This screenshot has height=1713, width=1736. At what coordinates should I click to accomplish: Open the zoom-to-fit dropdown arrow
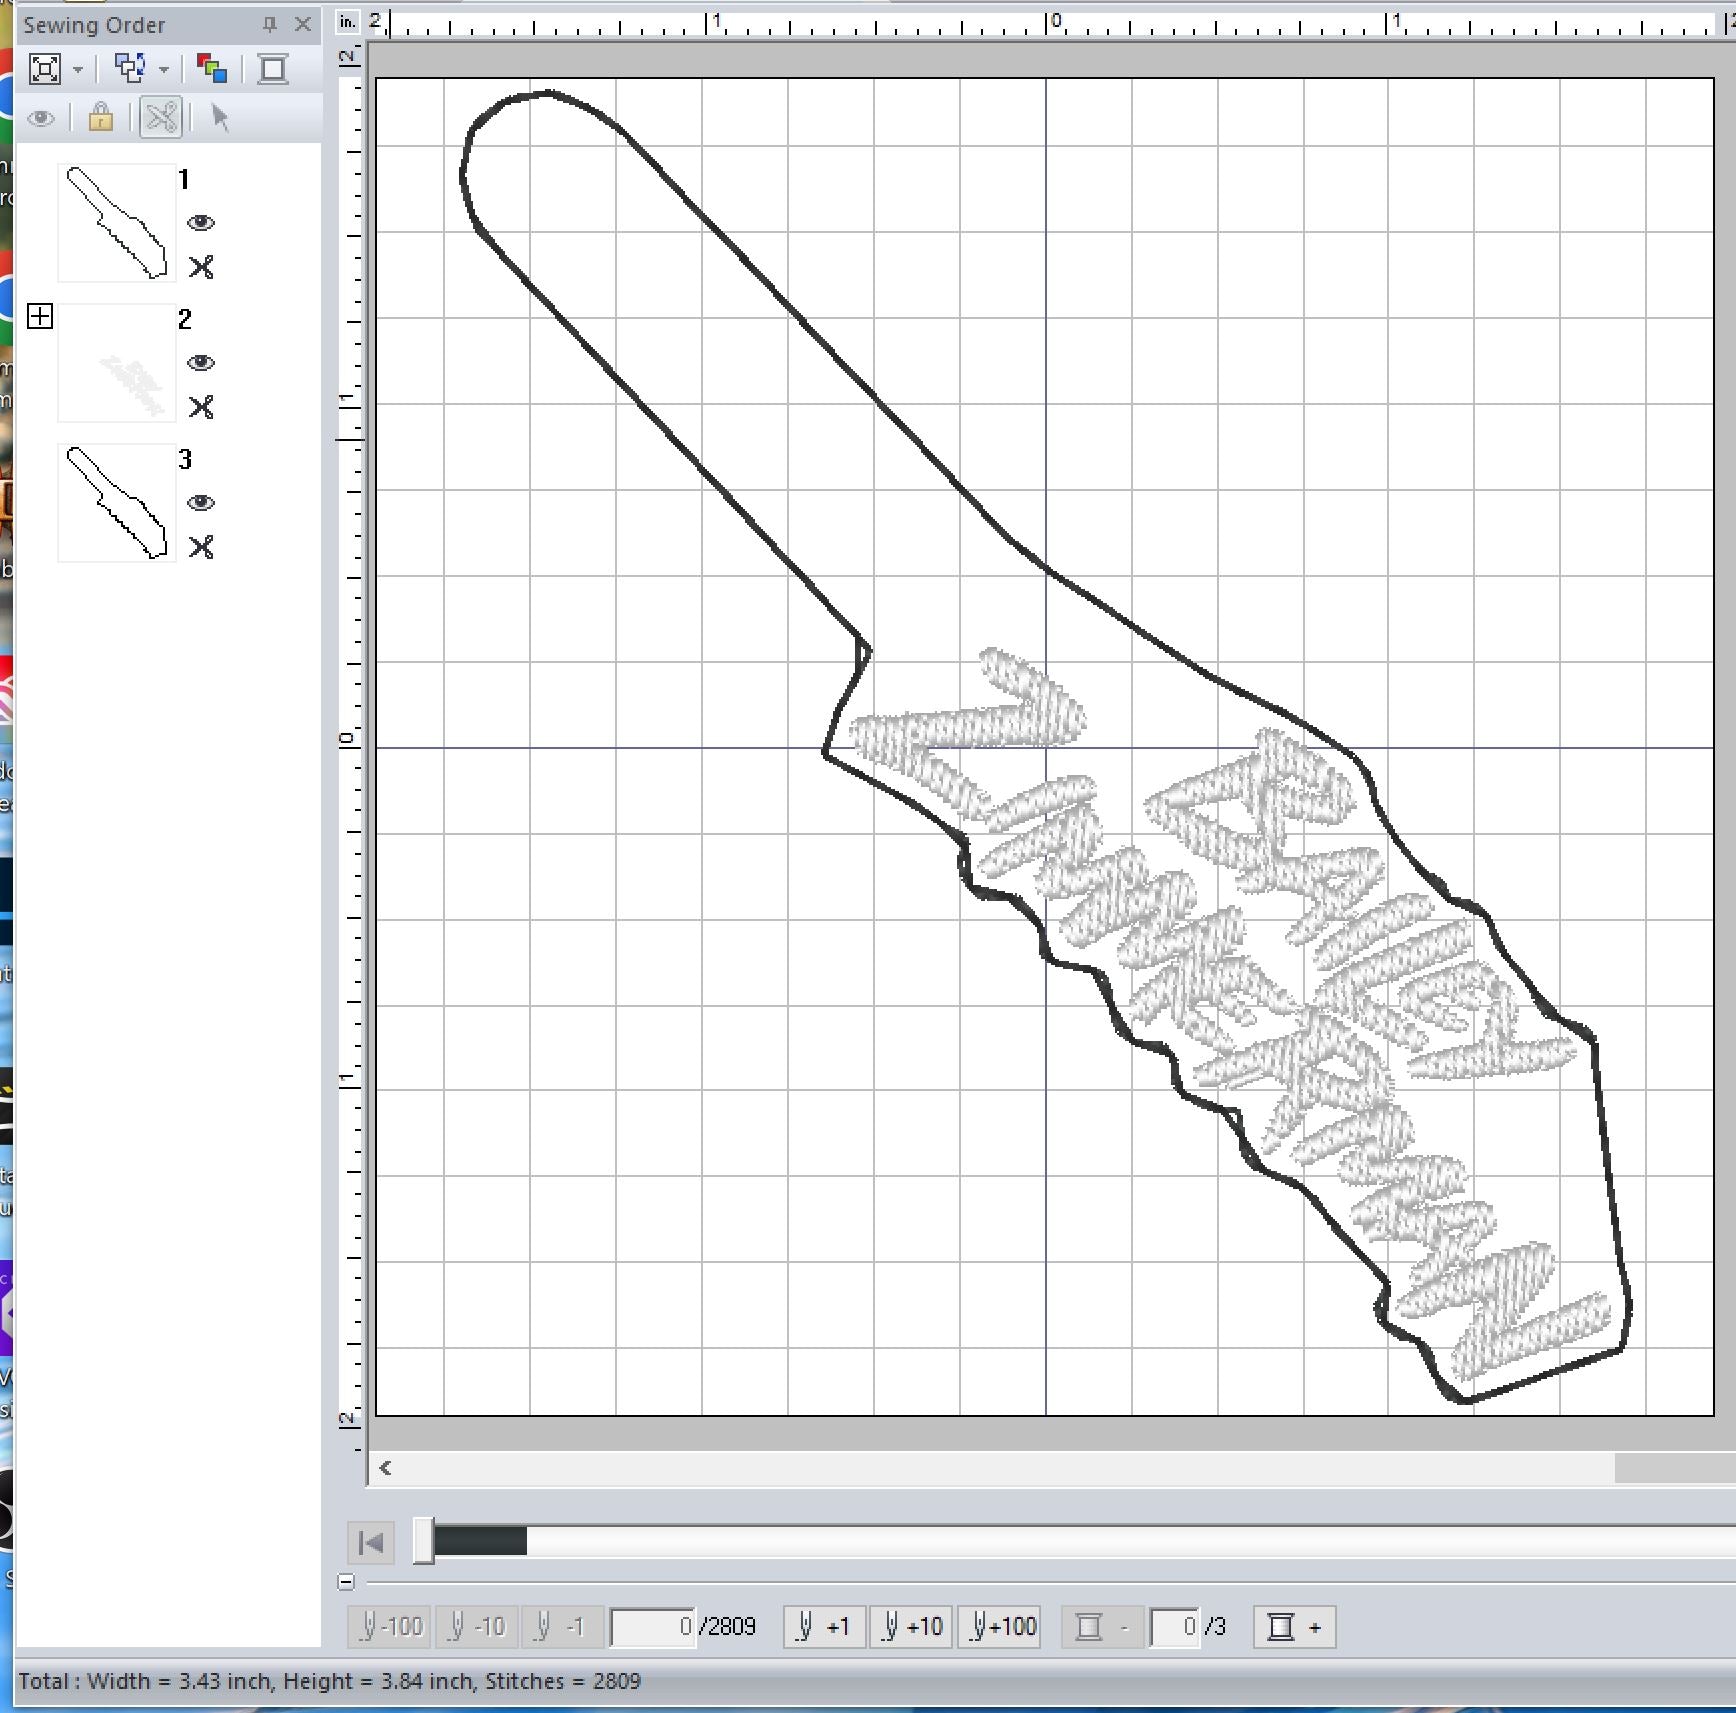(x=78, y=70)
